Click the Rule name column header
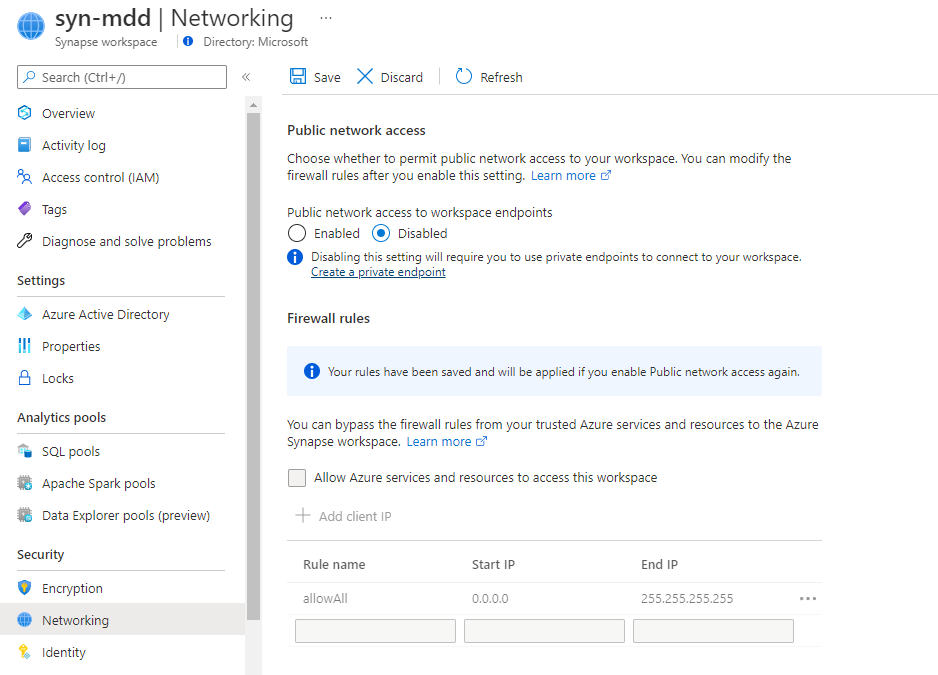The height and width of the screenshot is (675, 938). click(x=334, y=564)
